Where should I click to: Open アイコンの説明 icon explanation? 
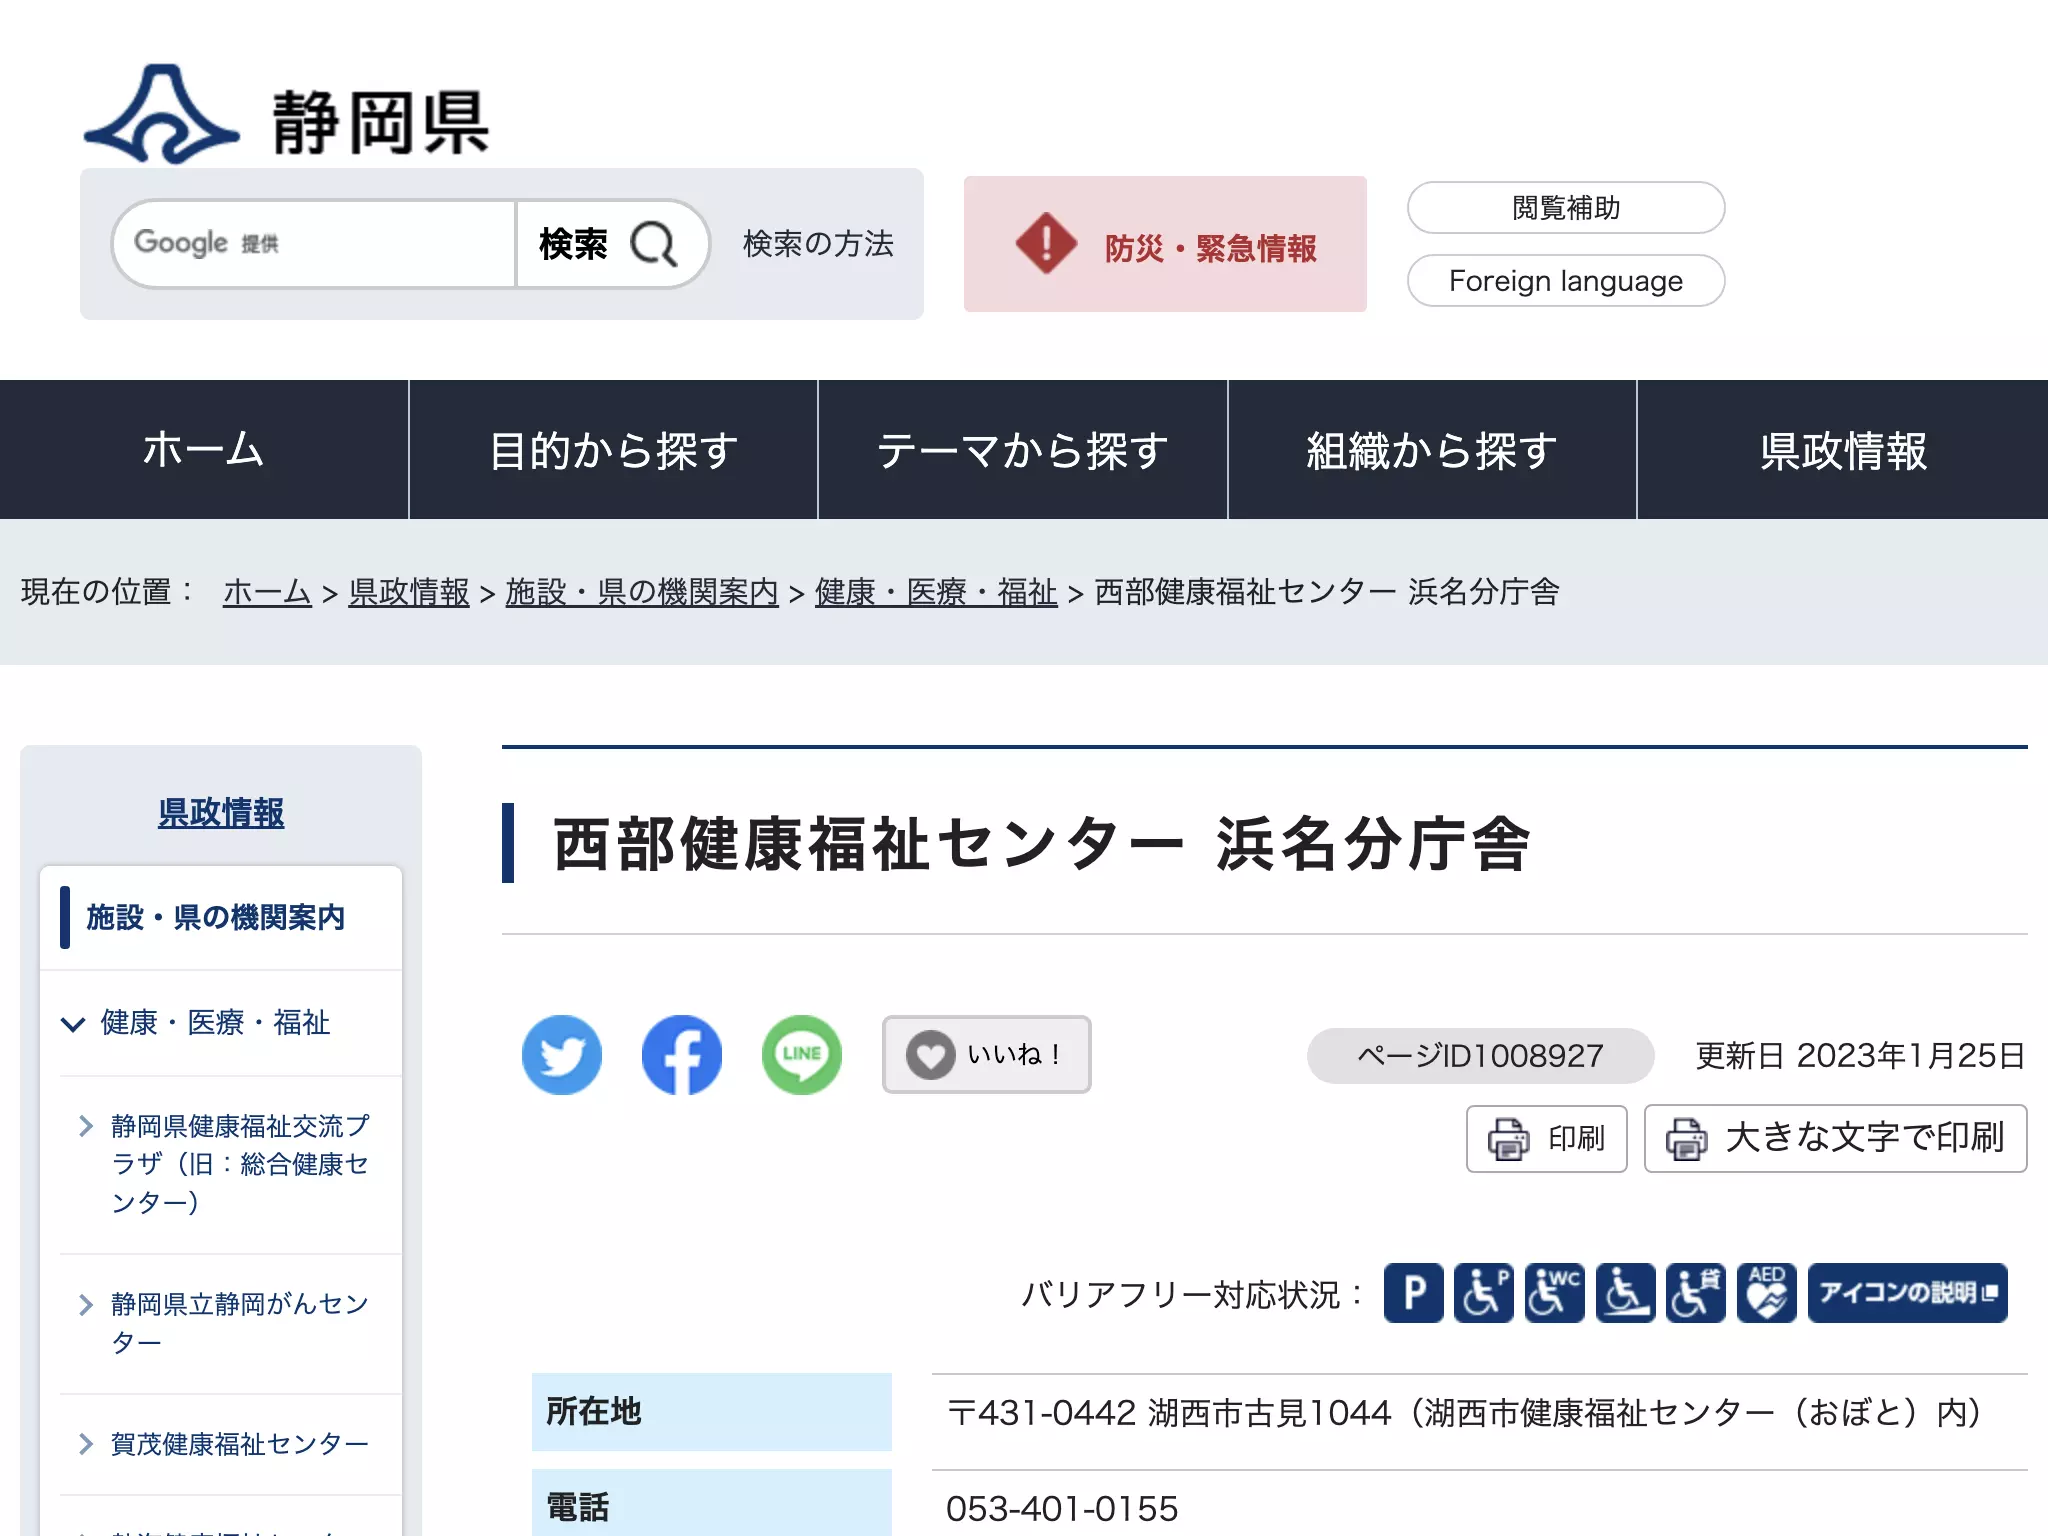coord(1907,1293)
